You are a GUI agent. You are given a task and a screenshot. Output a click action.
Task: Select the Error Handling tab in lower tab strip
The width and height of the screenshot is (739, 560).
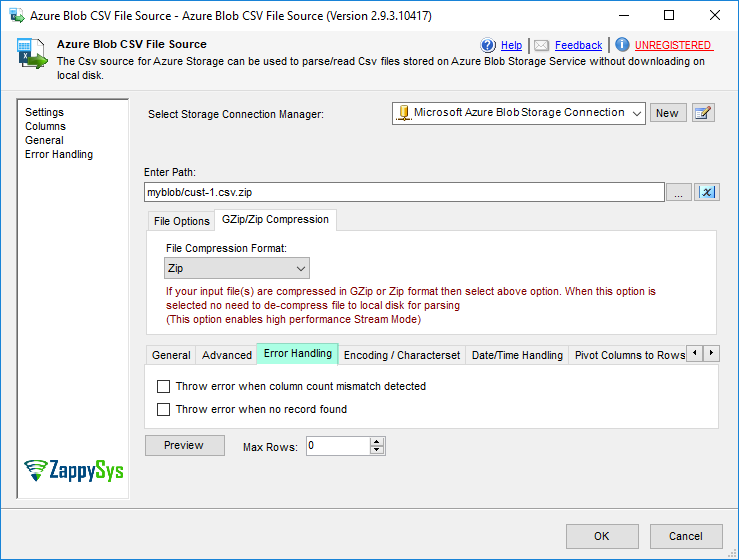297,354
